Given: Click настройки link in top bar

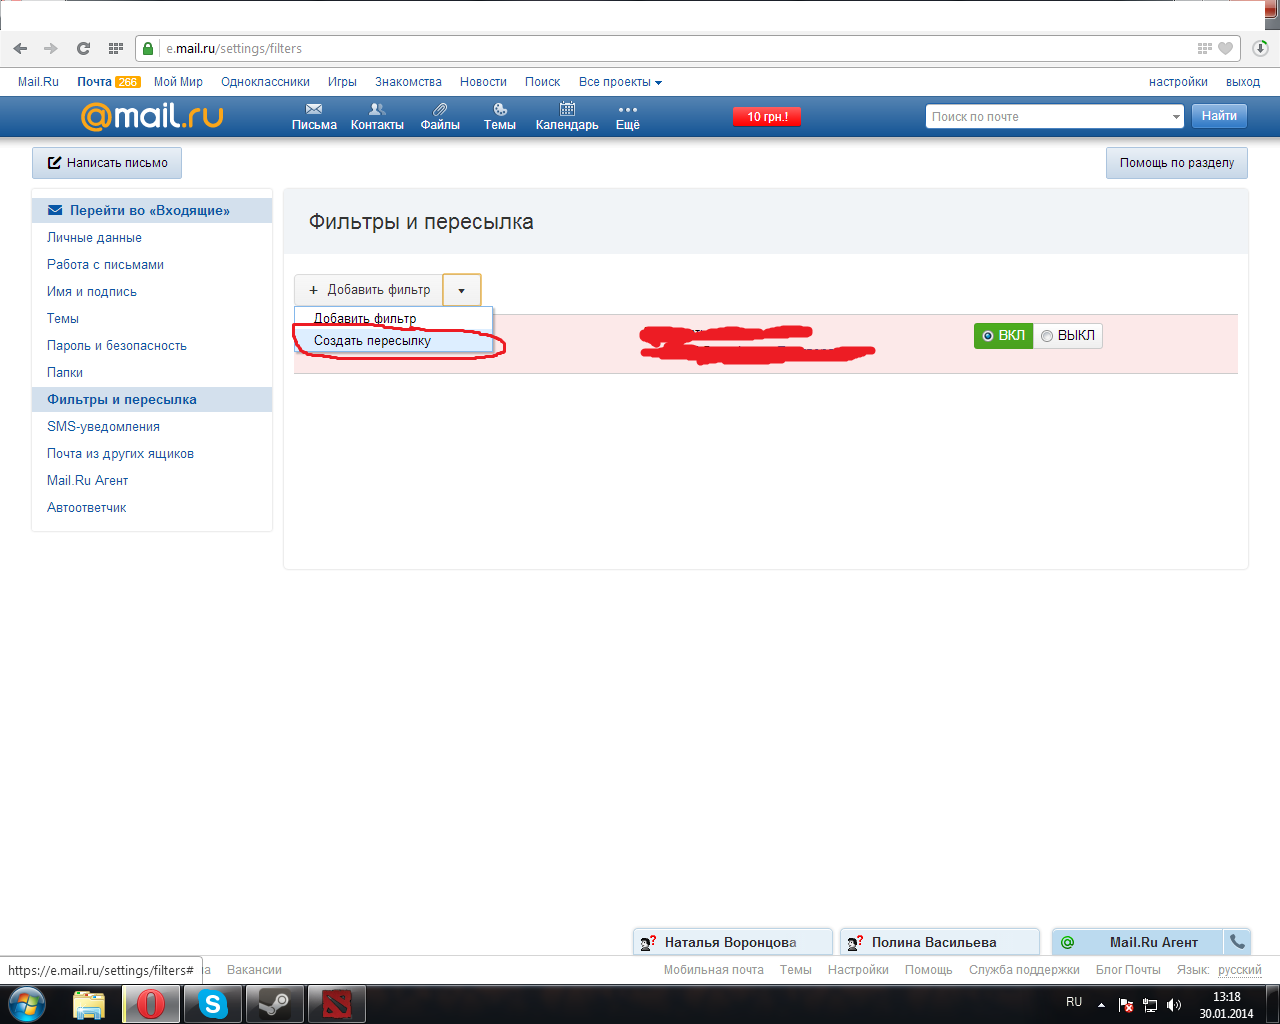Looking at the screenshot, I should (1178, 82).
